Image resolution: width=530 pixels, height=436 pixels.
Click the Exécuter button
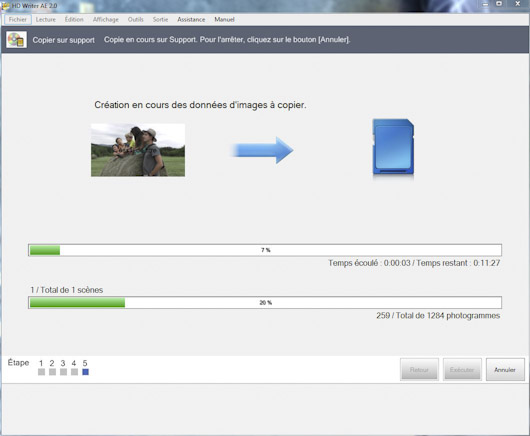click(462, 370)
